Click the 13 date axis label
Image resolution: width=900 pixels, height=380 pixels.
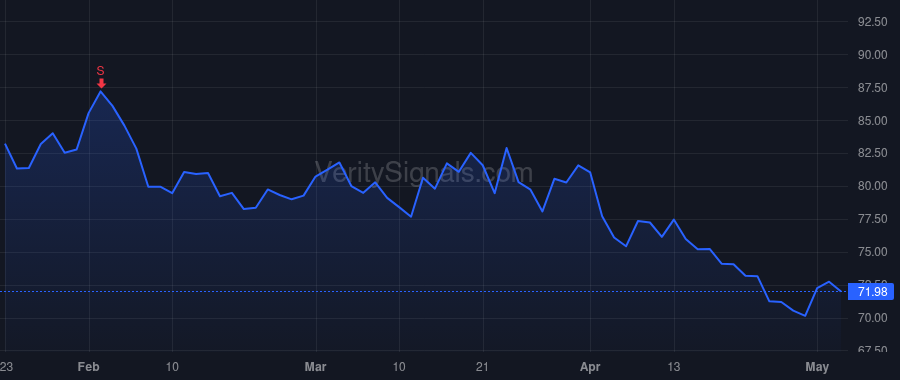[x=674, y=366]
